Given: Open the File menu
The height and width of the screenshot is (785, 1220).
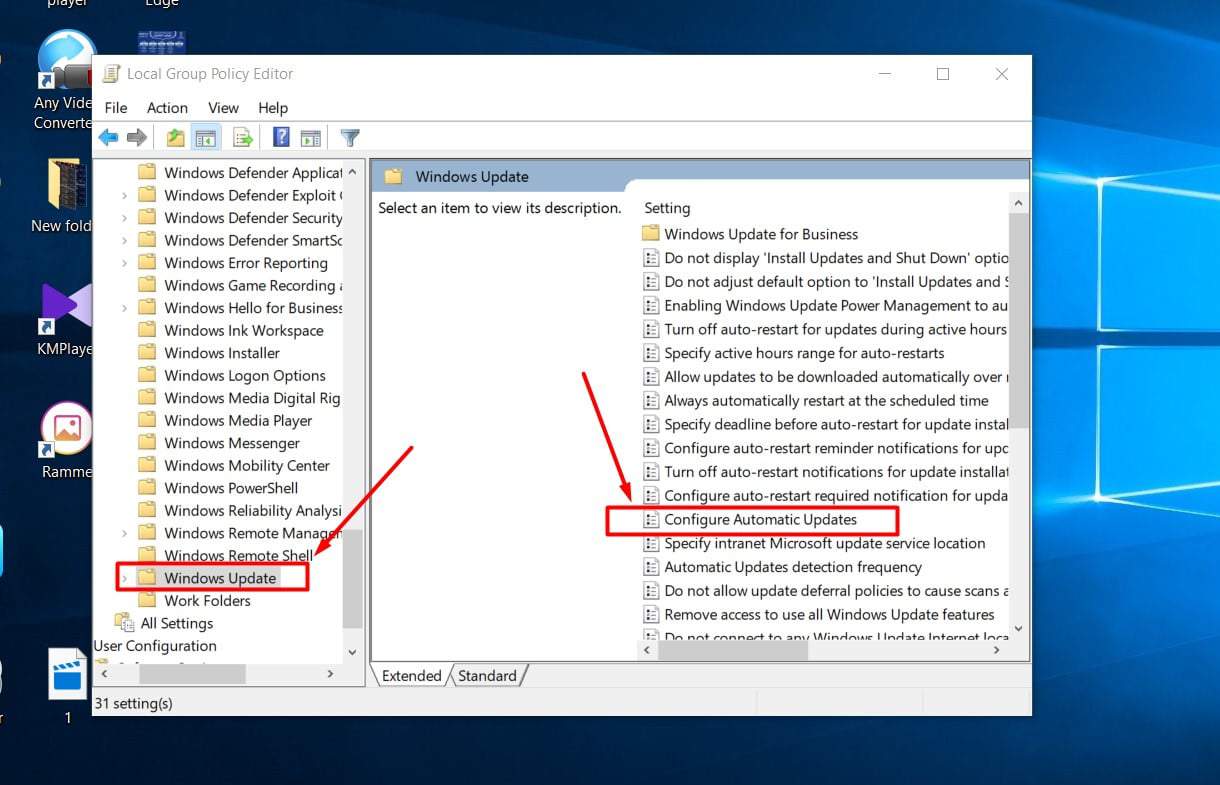Looking at the screenshot, I should [x=116, y=108].
